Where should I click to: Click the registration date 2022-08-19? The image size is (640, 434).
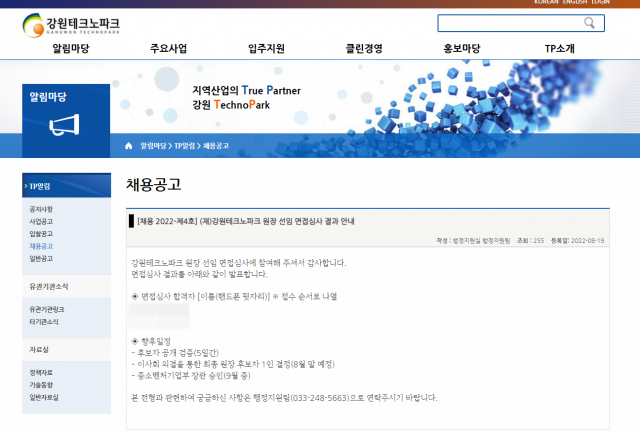(x=578, y=241)
